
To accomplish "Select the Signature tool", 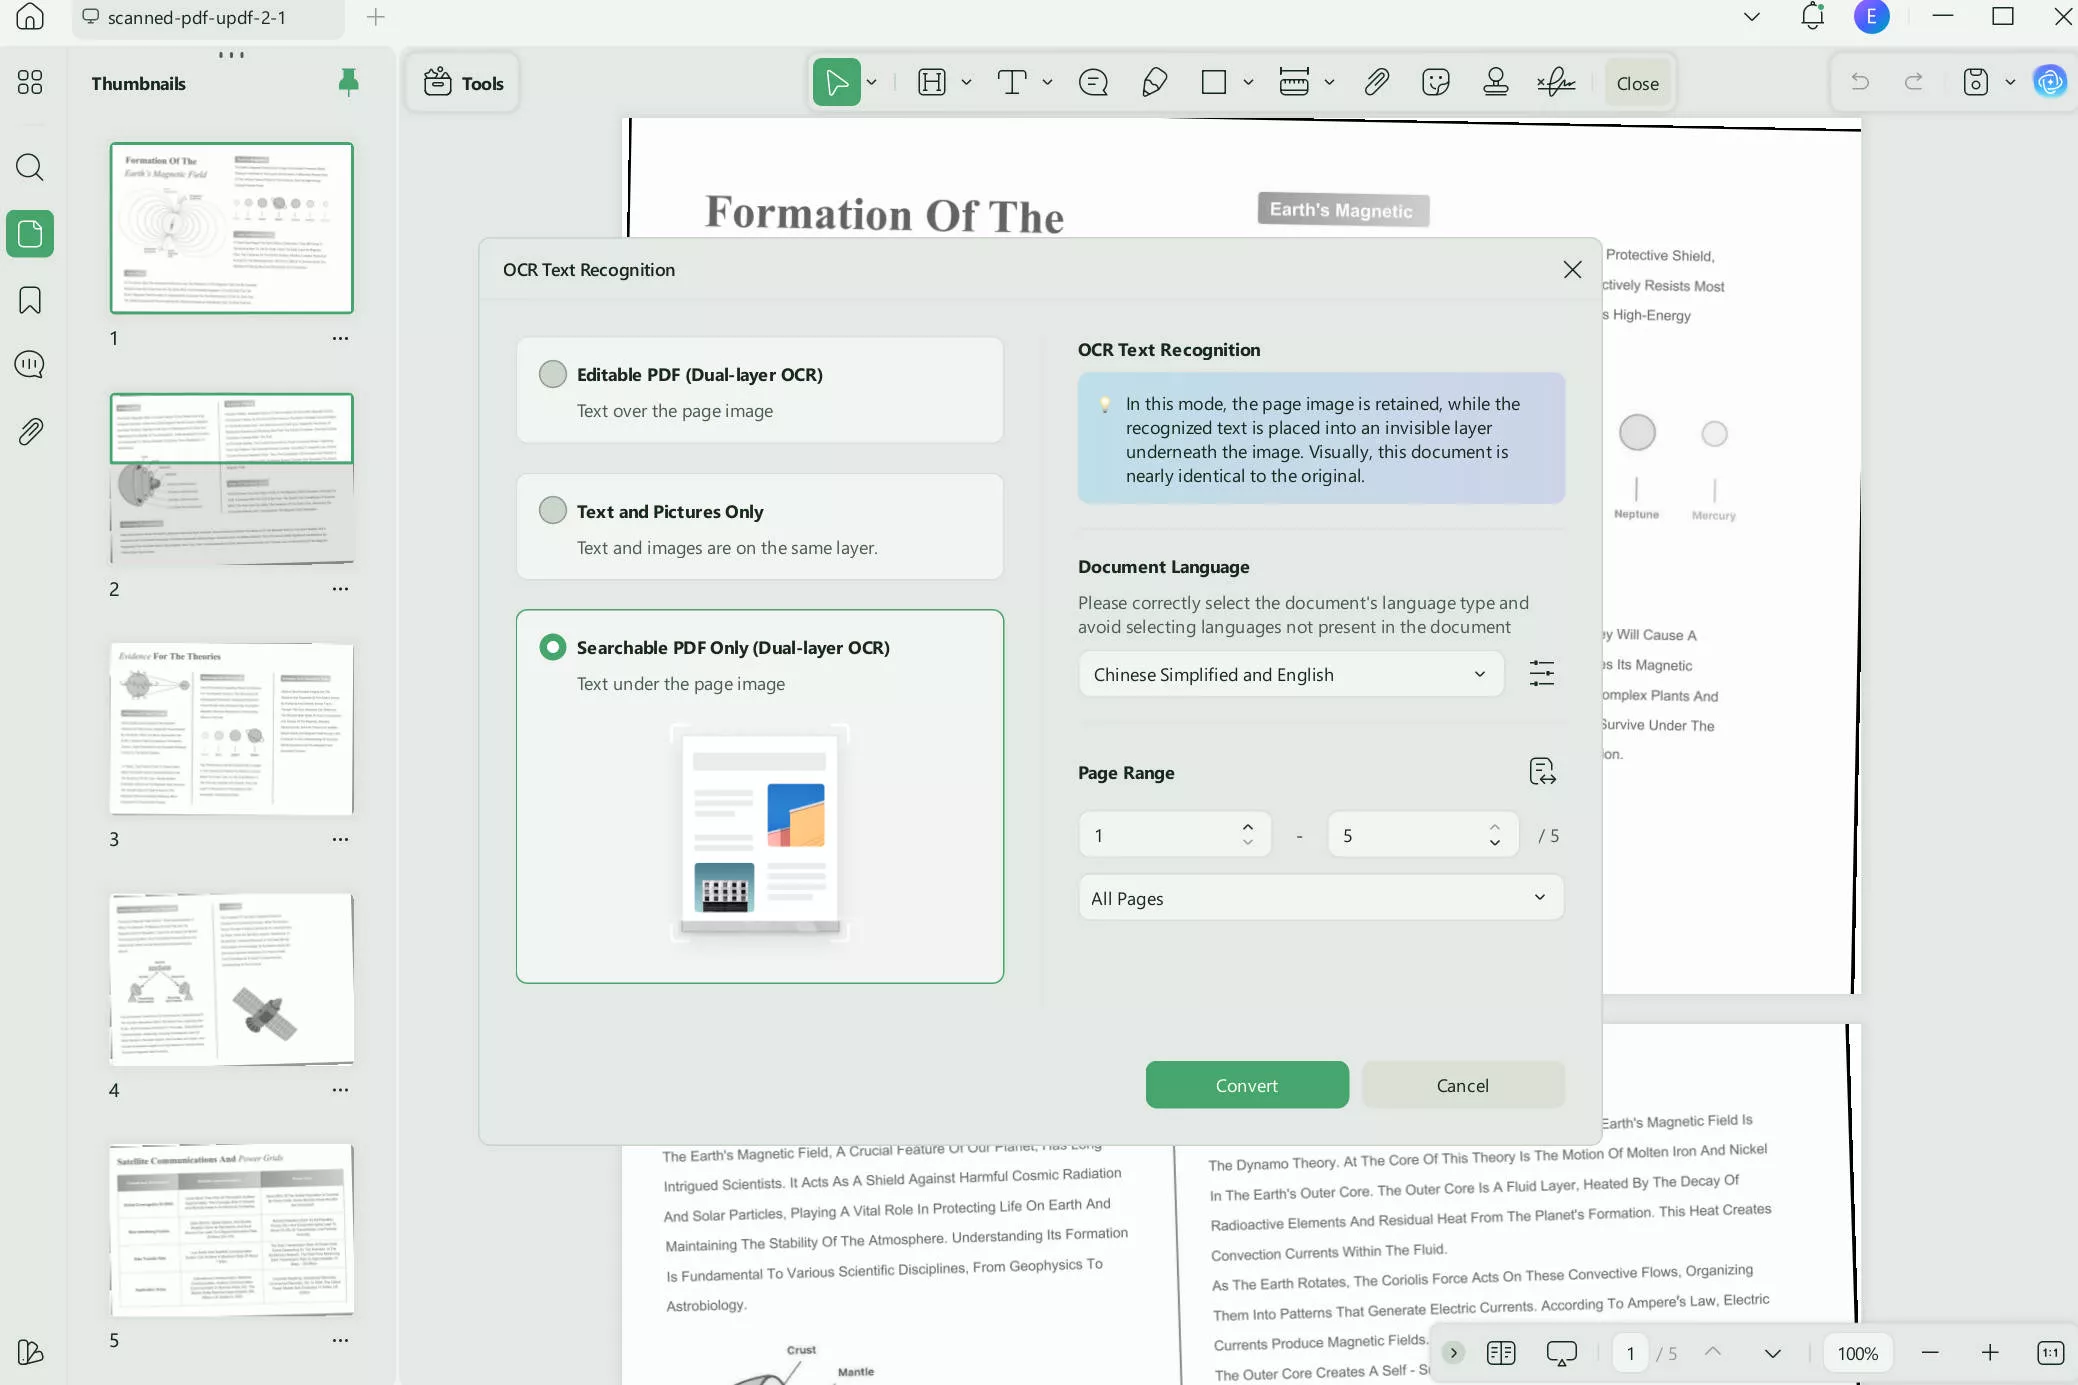I will 1553,82.
